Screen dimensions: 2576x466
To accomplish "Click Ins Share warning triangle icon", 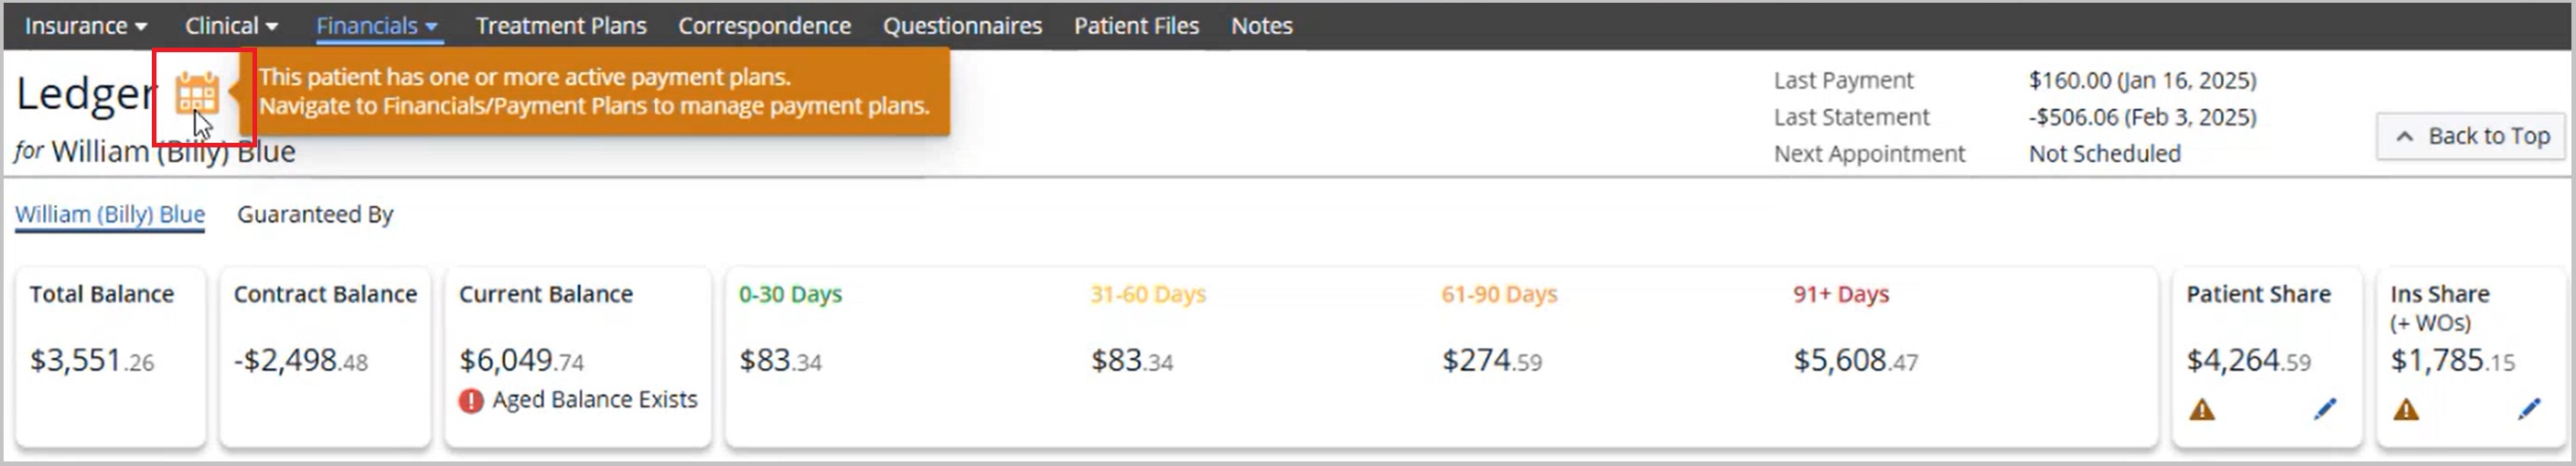I will (2406, 409).
